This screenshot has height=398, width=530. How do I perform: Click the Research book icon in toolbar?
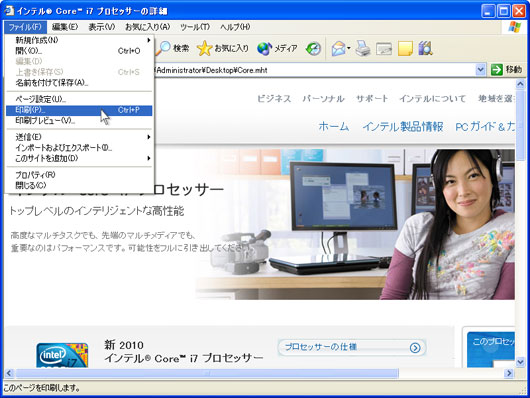click(425, 48)
